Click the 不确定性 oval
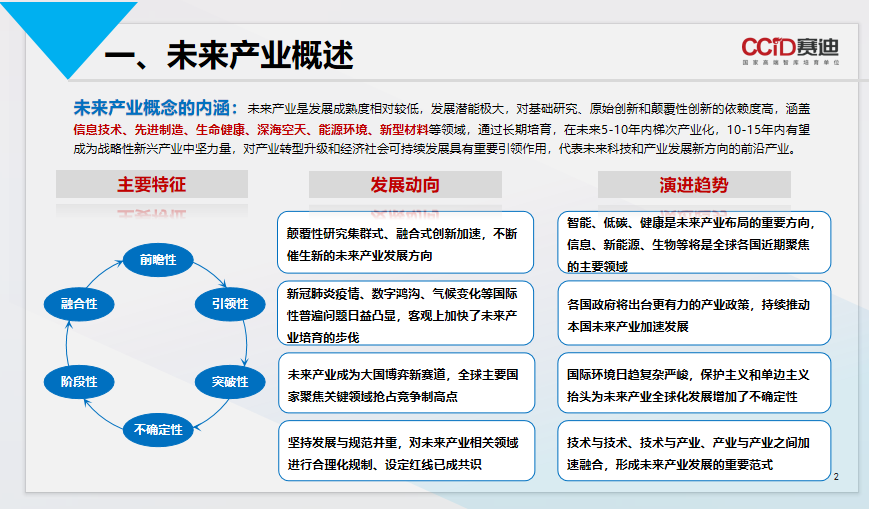Screen dimensions: 869x509 (x=158, y=430)
